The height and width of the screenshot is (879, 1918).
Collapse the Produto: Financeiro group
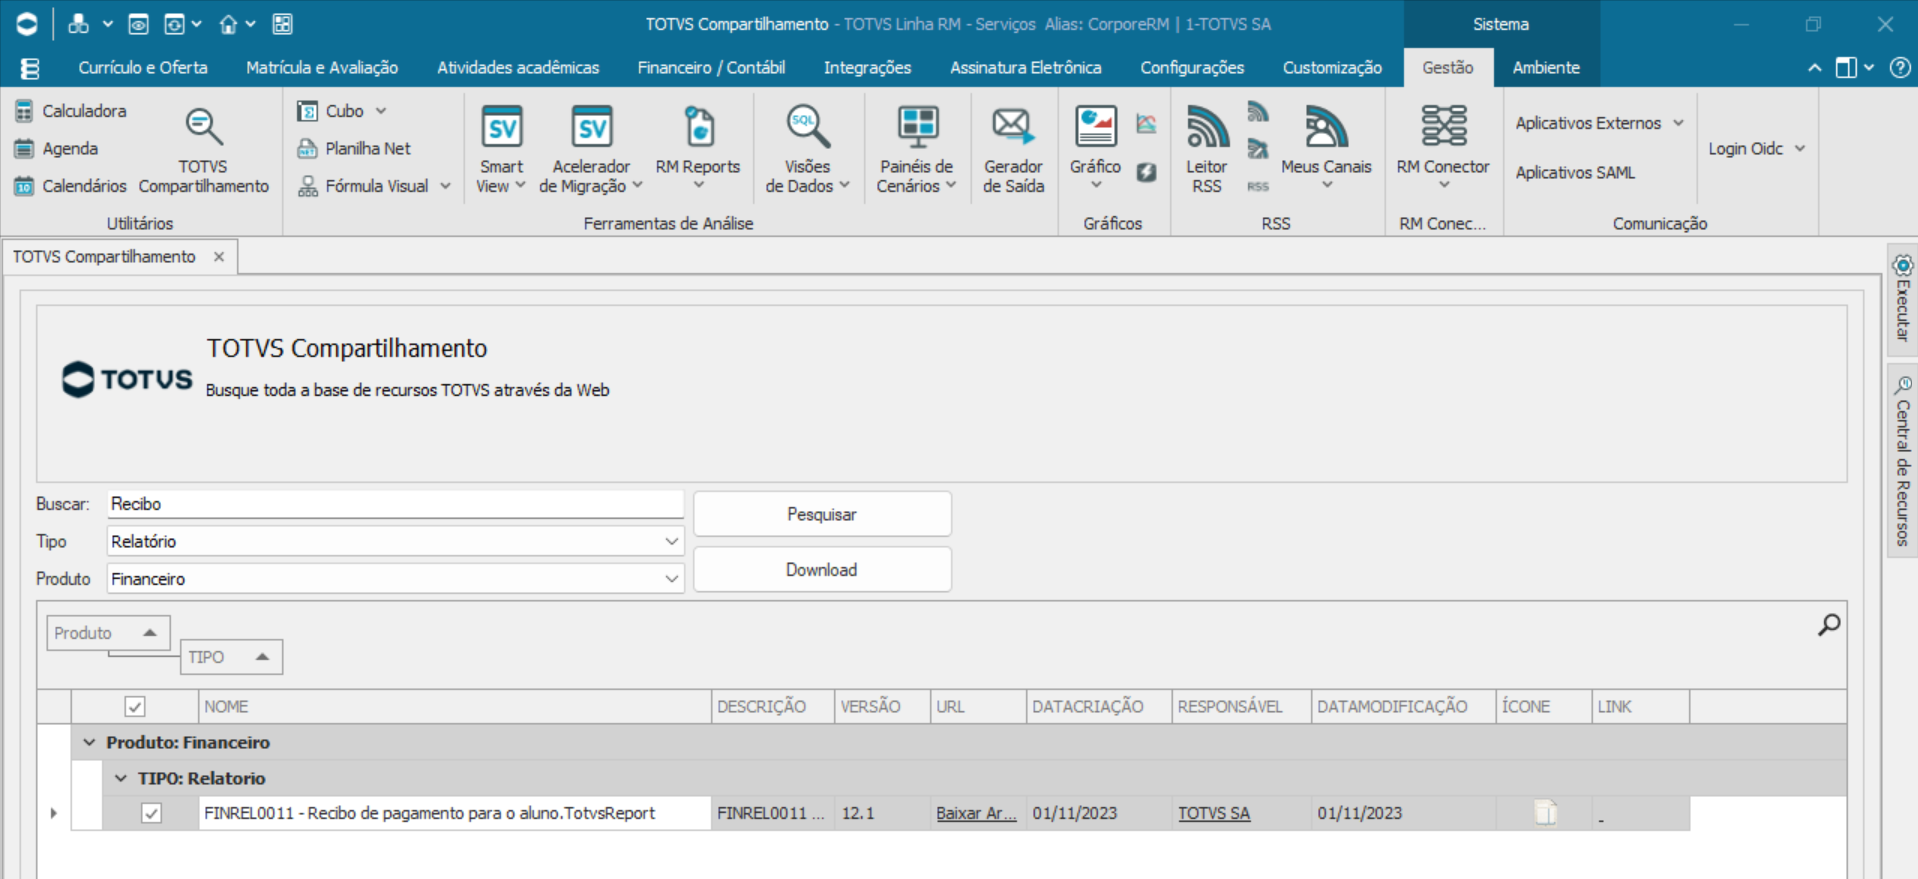pos(89,742)
